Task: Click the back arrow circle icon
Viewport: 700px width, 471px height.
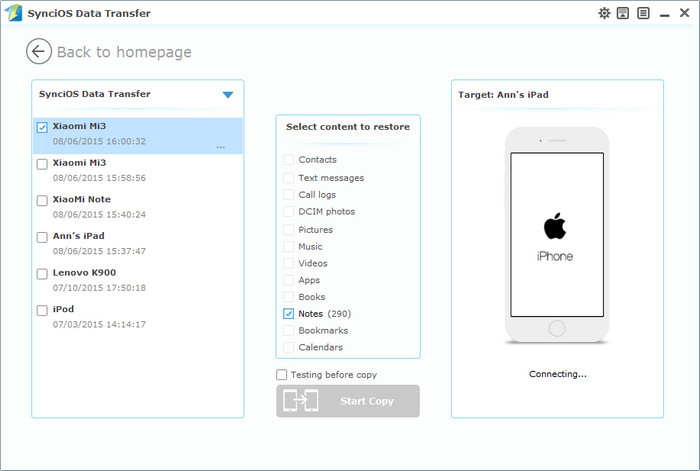Action: click(39, 51)
